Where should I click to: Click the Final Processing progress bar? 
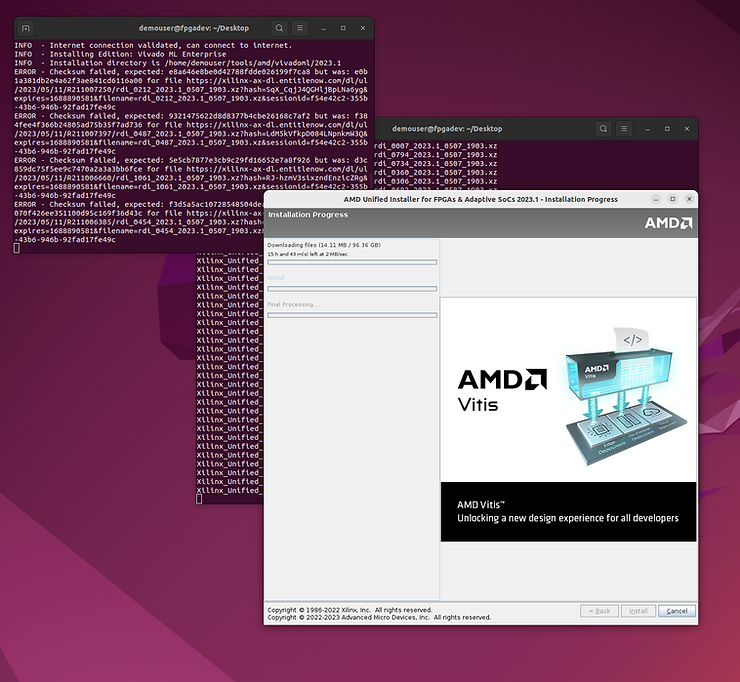point(352,315)
